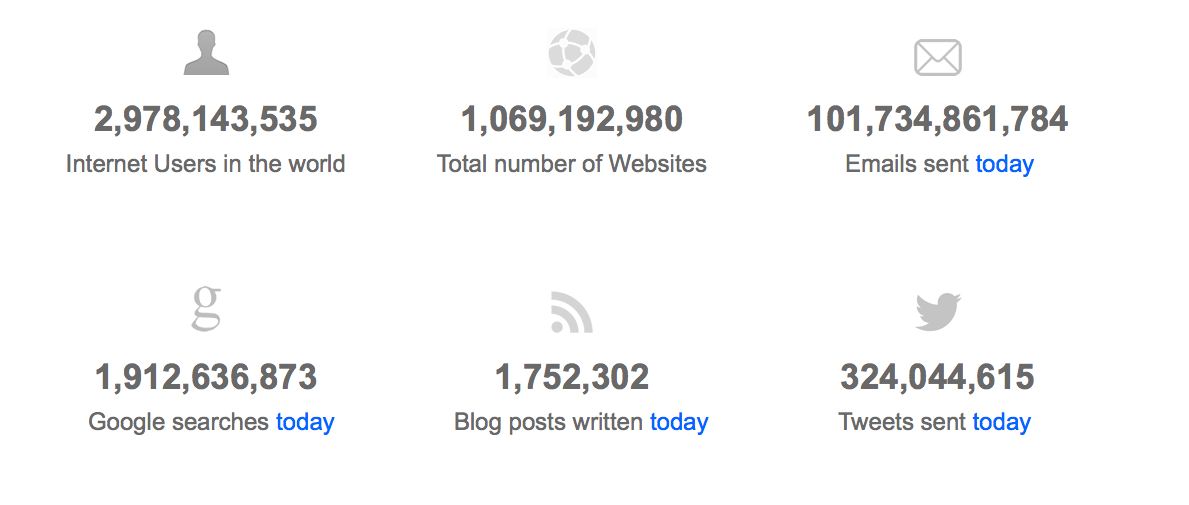Select the 101,734,861,784 emails counter
Viewport: 1189px width, 505px height.
pos(938,120)
